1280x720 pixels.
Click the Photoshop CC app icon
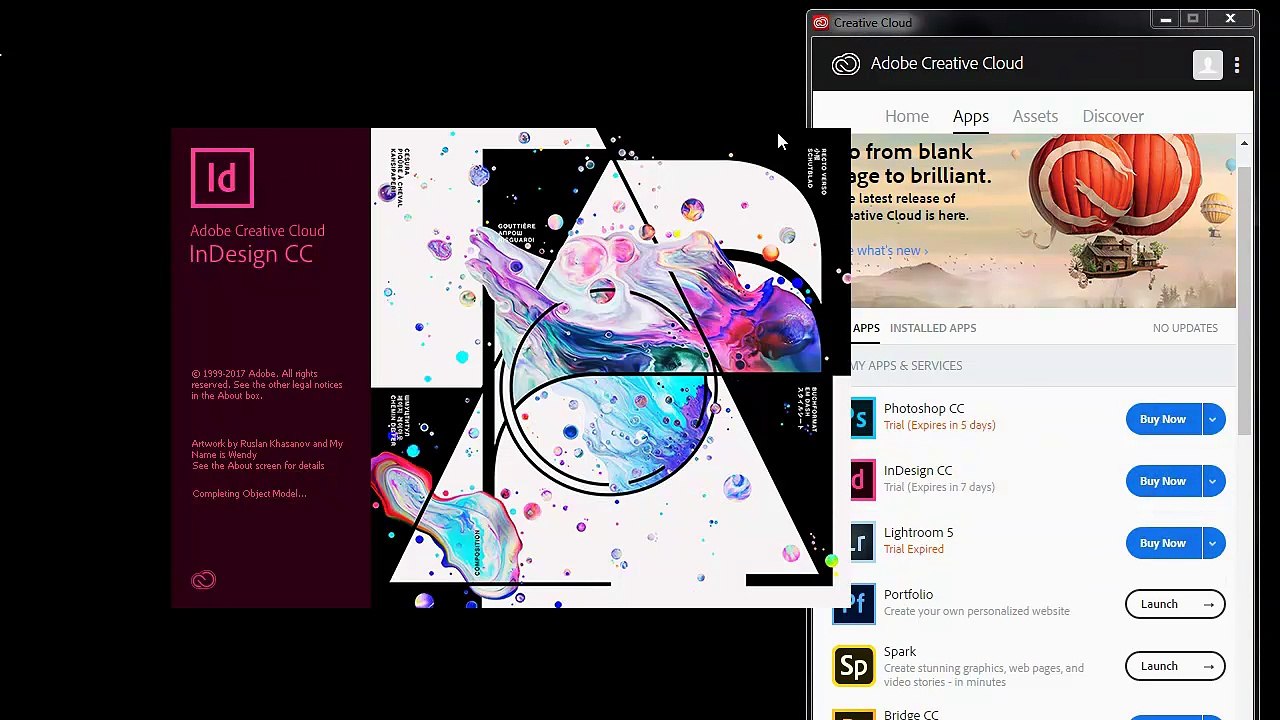862,418
